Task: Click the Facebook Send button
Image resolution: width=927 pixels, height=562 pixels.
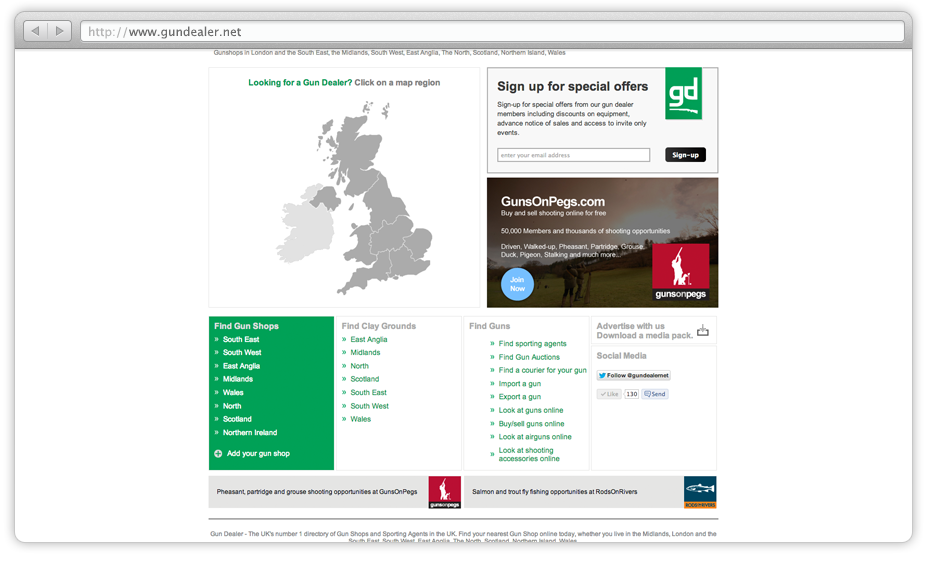Action: point(655,394)
